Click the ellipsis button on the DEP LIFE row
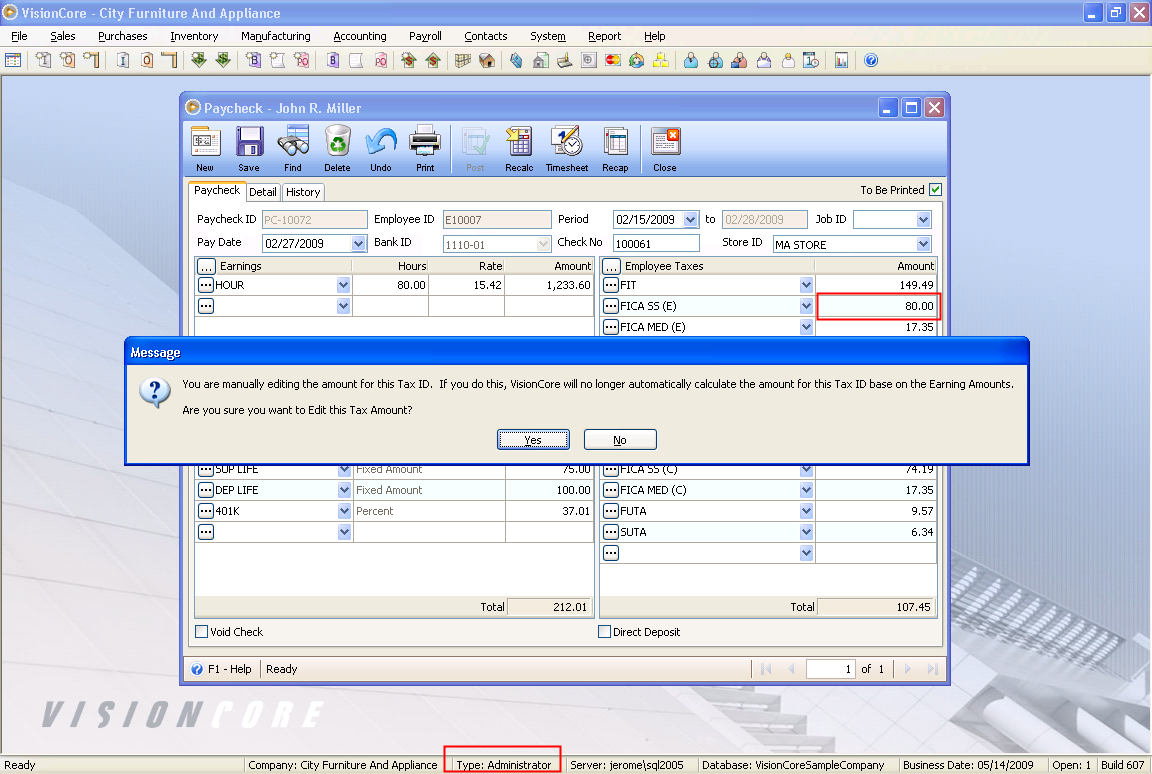Screen dimensions: 1152x774 [x=206, y=490]
